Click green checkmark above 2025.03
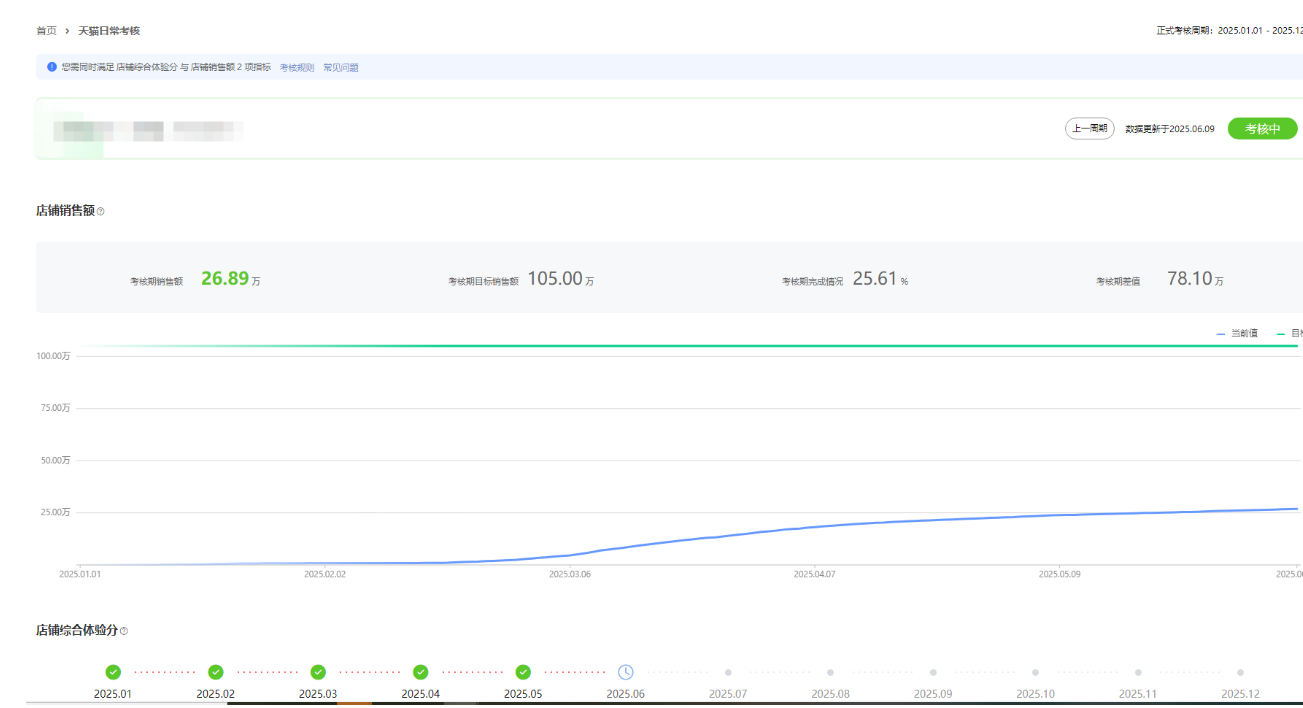This screenshot has width=1303, height=708. (x=318, y=672)
